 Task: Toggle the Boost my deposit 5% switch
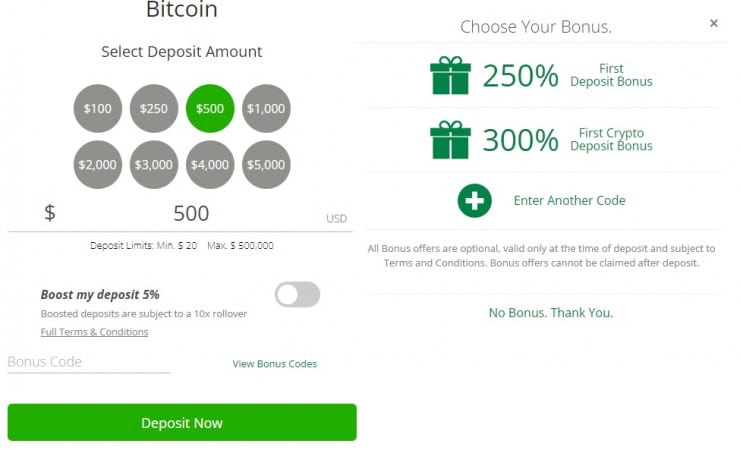click(x=297, y=294)
